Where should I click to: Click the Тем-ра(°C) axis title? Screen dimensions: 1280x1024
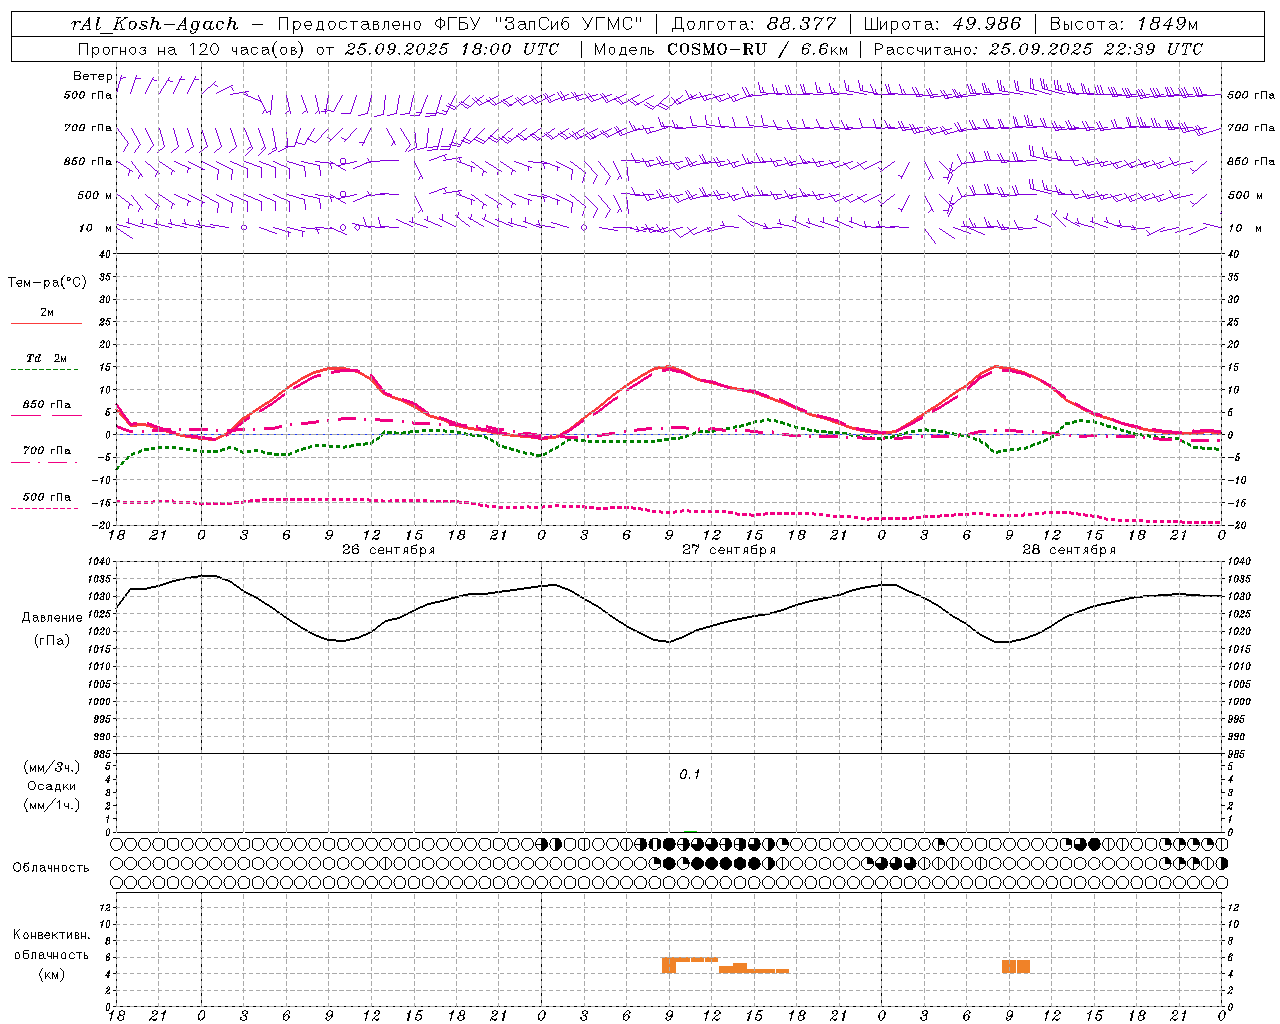pos(47,283)
